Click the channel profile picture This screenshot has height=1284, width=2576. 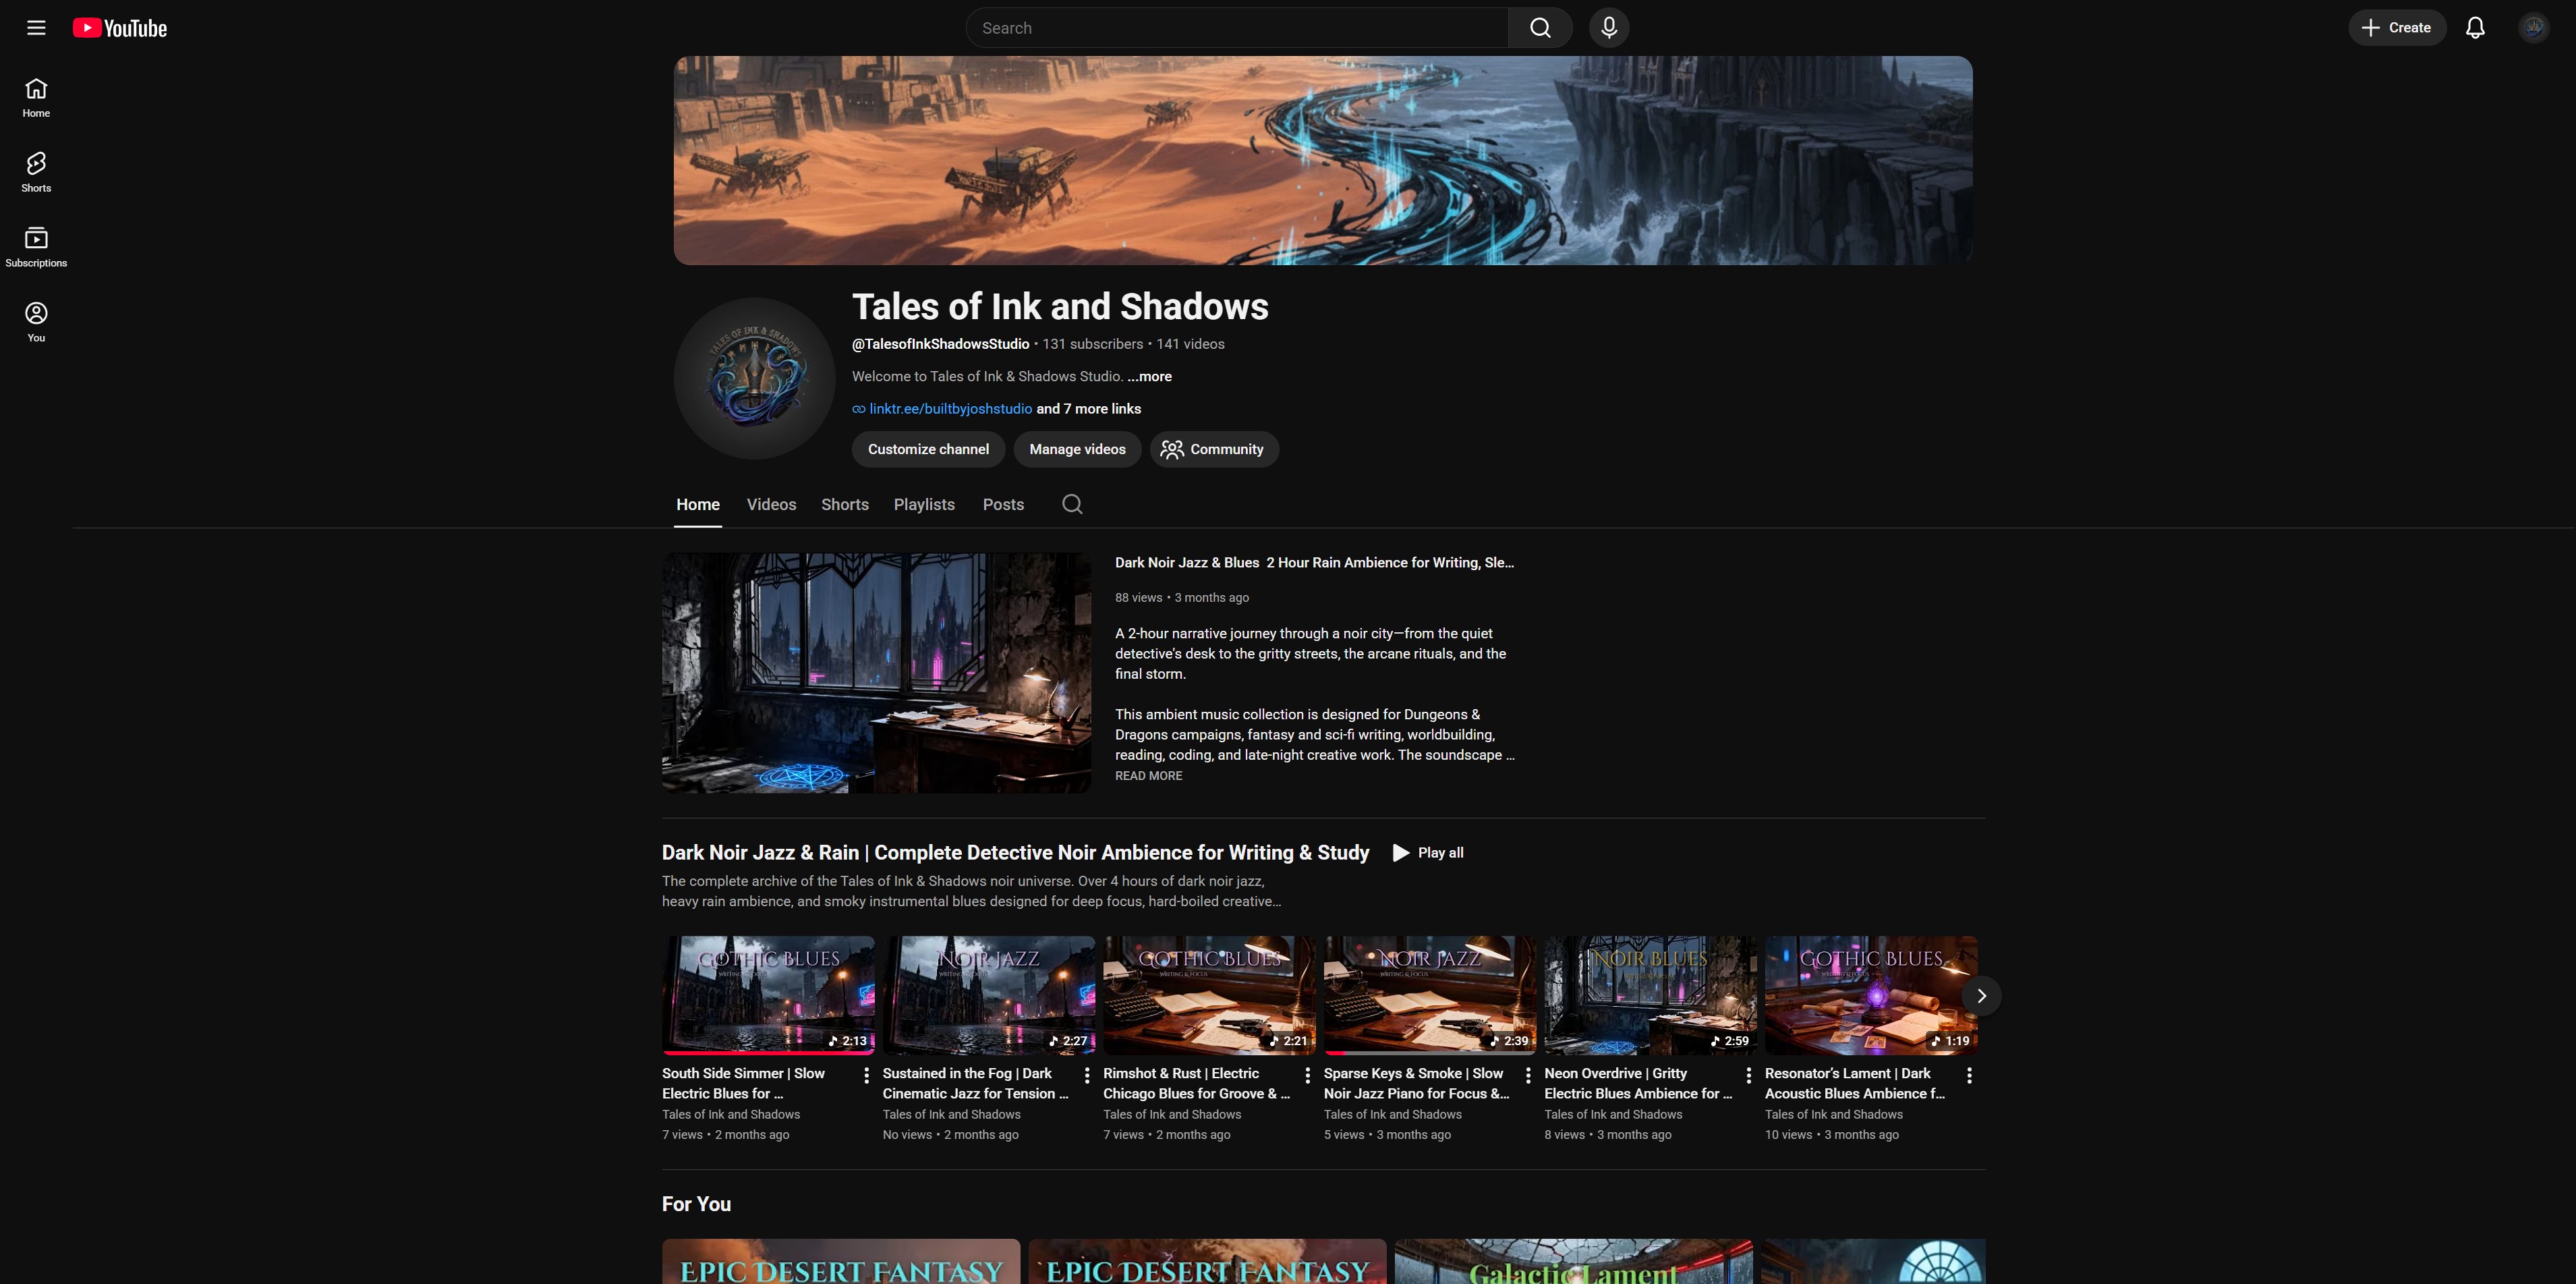click(754, 378)
